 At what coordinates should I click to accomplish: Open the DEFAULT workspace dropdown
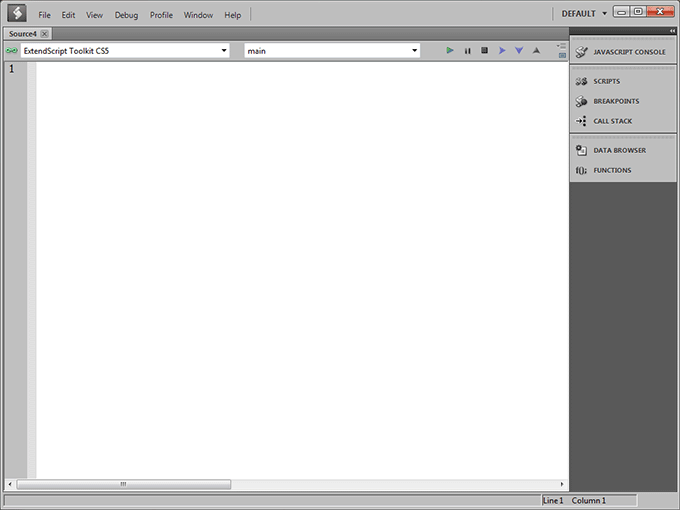pos(584,14)
